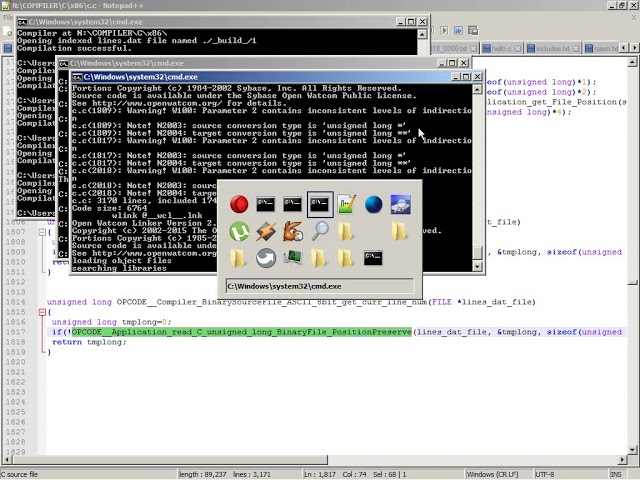Select the red sphere icon in switcher
Image resolution: width=640 pixels, height=480 pixels.
[x=239, y=204]
